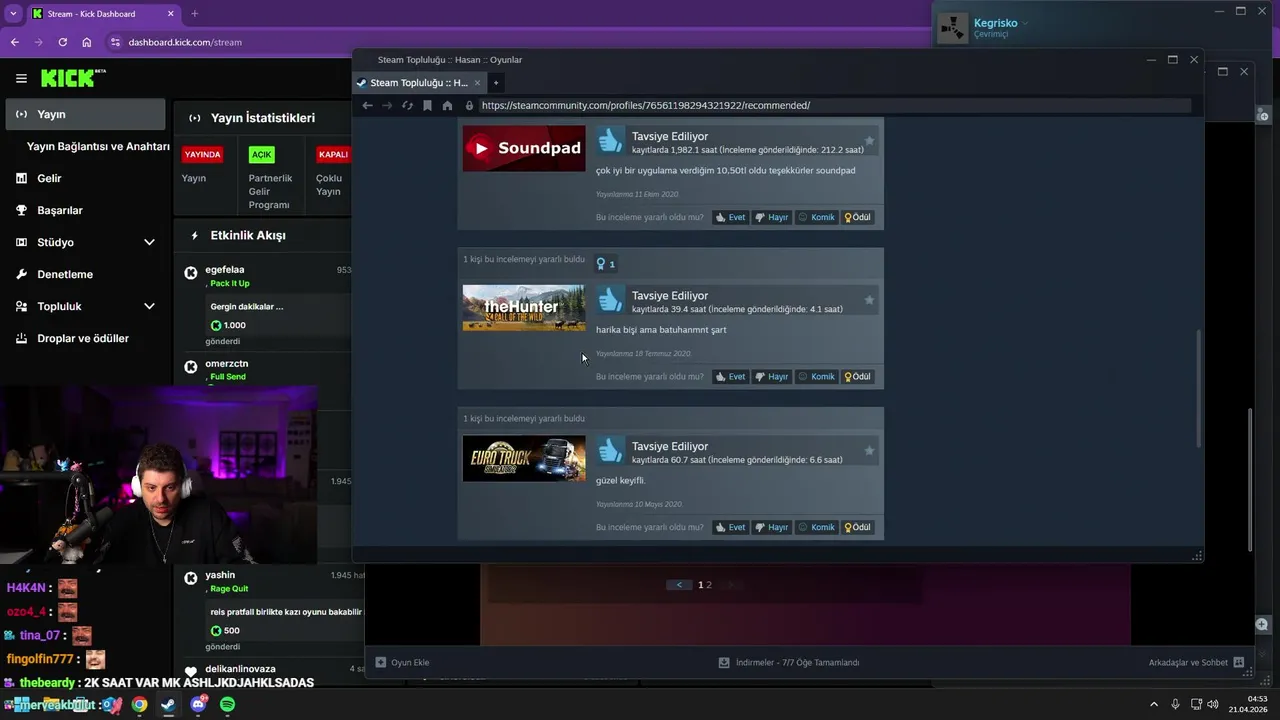Viewport: 1280px width, 720px height.
Task: Reload the Steam community page
Action: [407, 105]
